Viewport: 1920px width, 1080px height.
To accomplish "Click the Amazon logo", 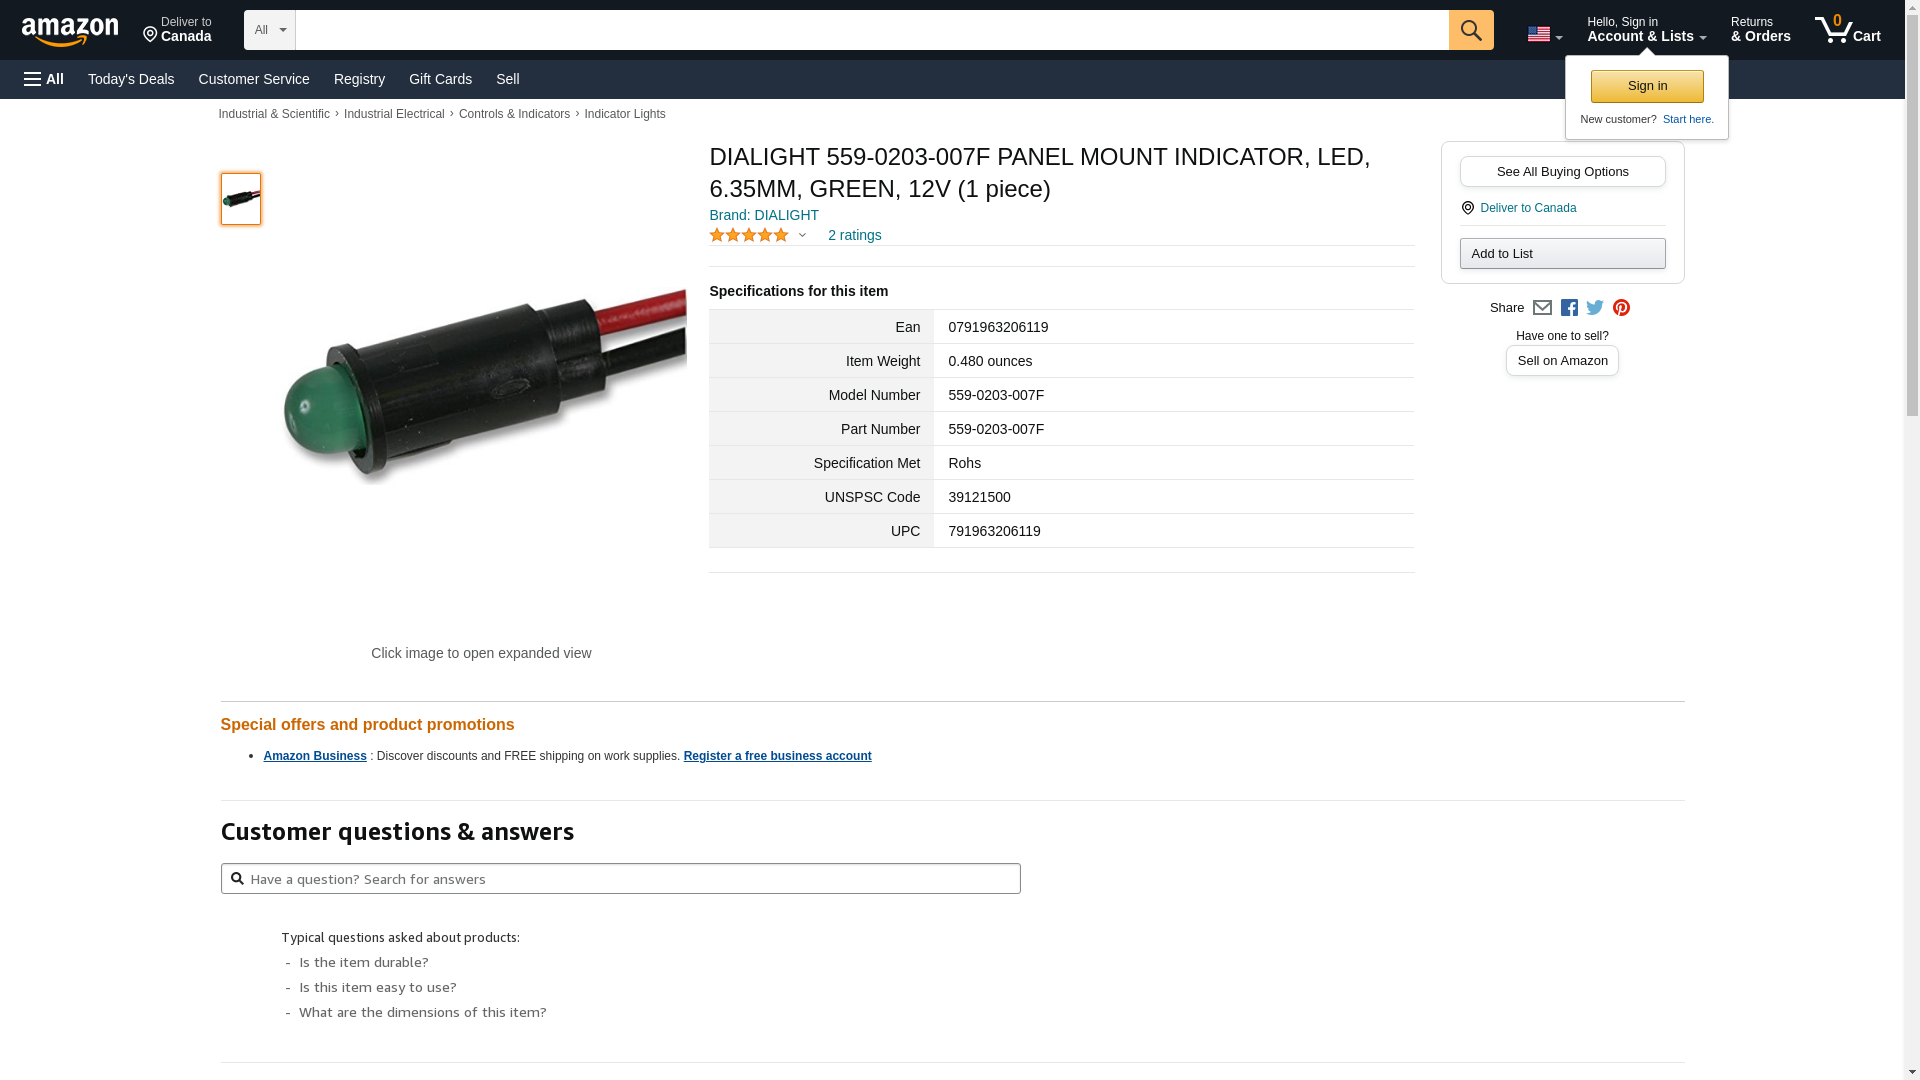I will click(70, 32).
